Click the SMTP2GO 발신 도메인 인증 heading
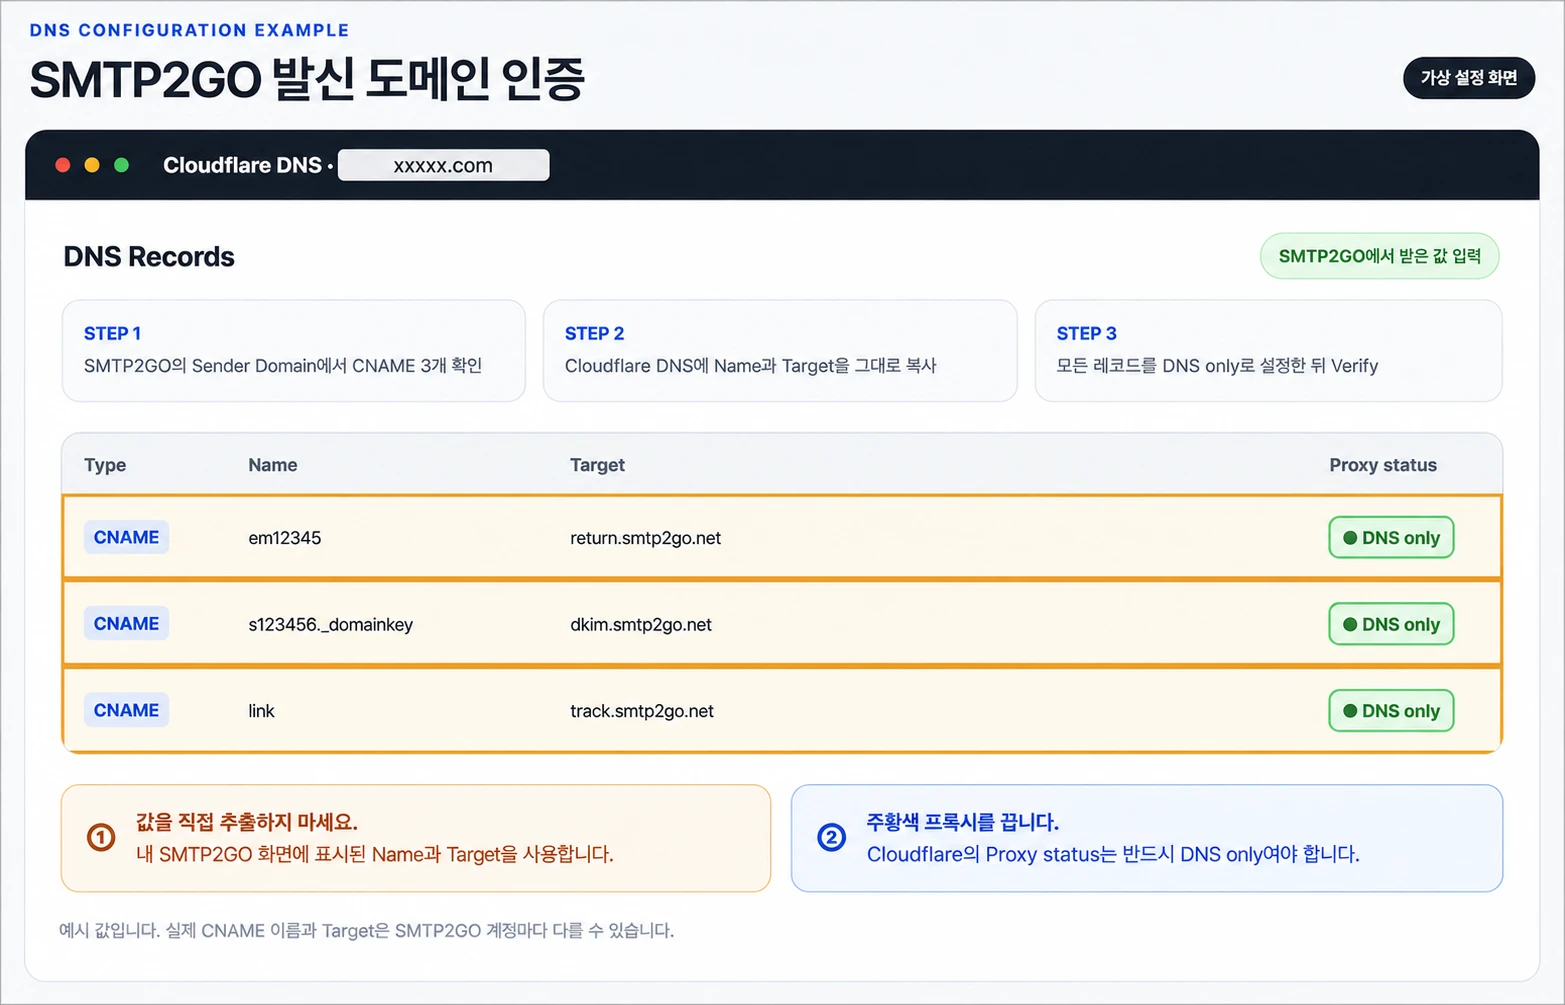 (x=307, y=79)
